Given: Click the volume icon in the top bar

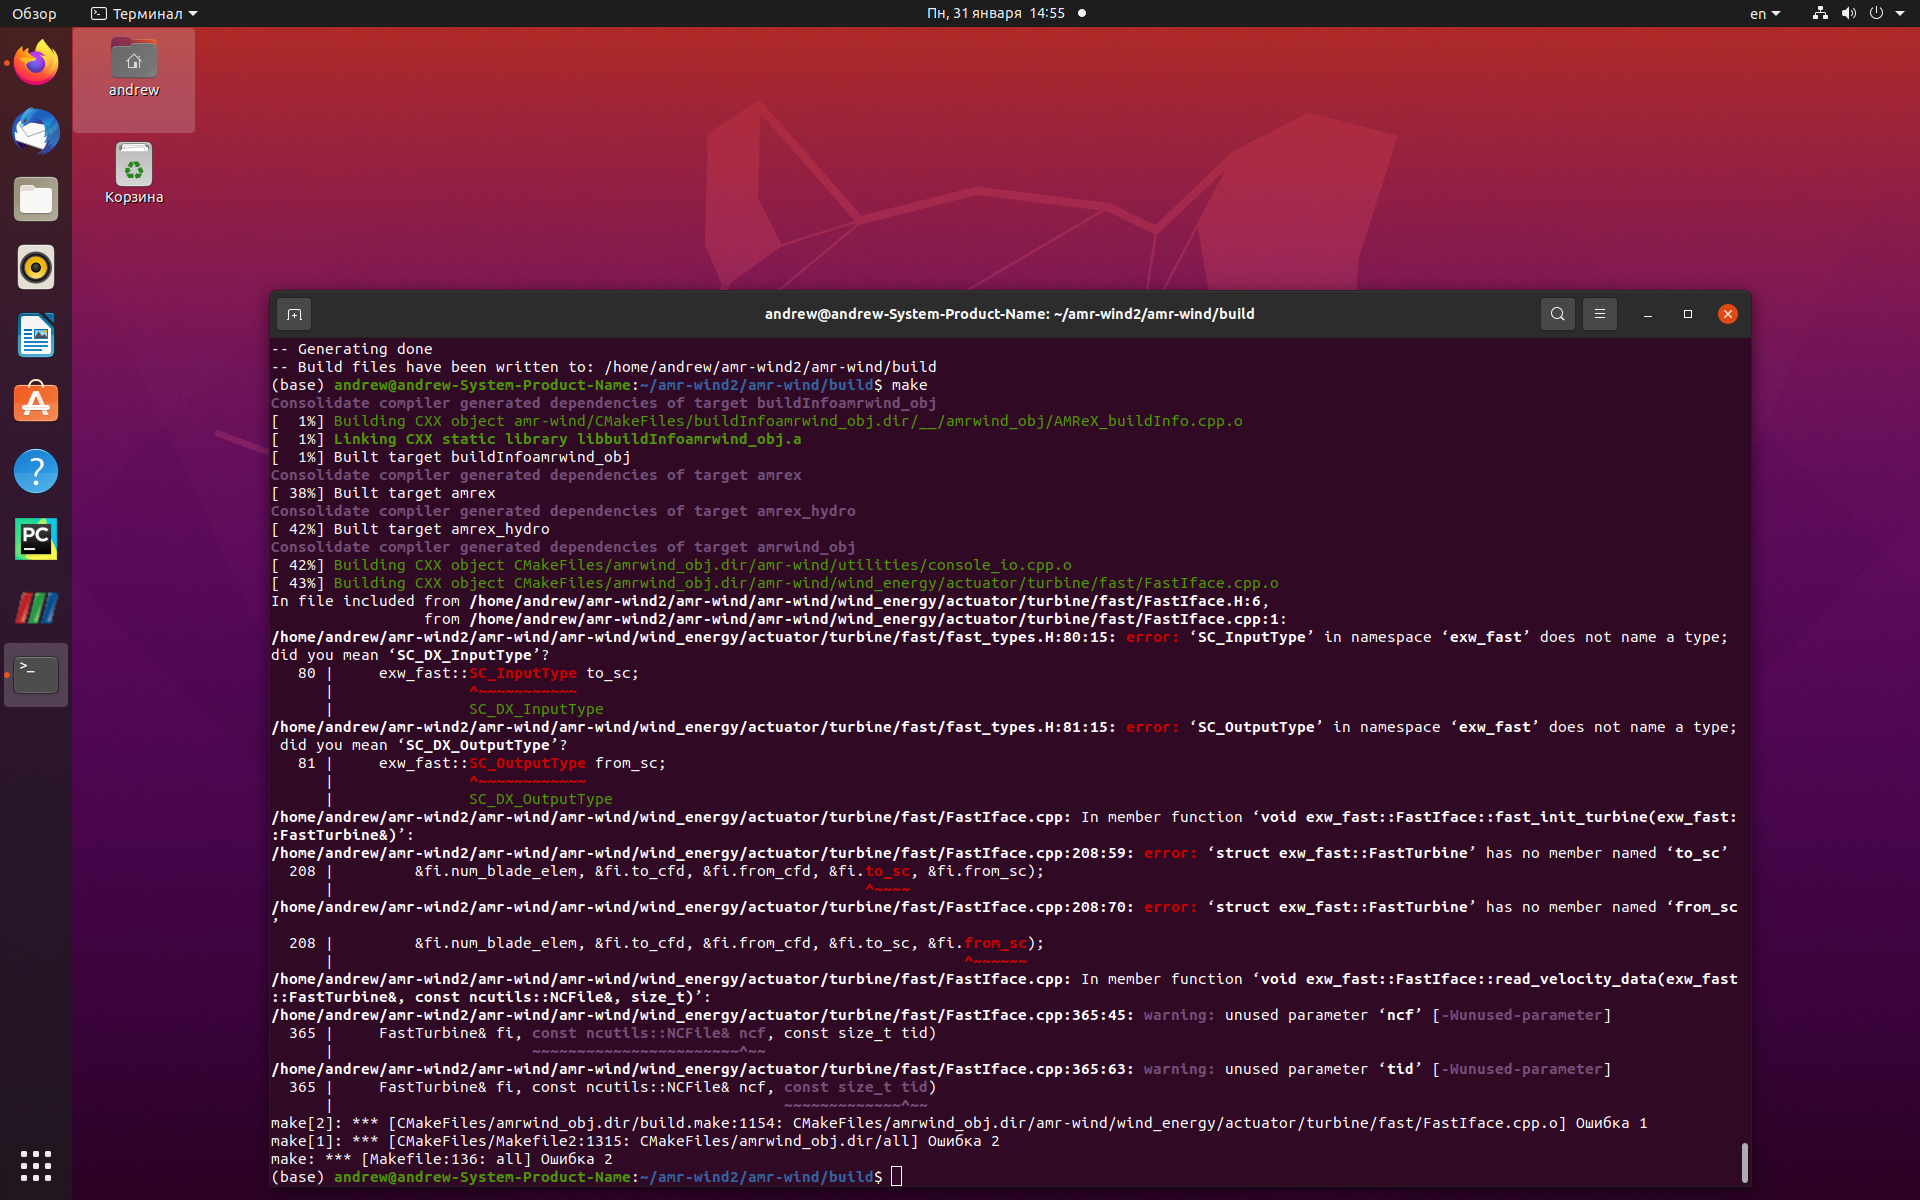Looking at the screenshot, I should [1848, 13].
